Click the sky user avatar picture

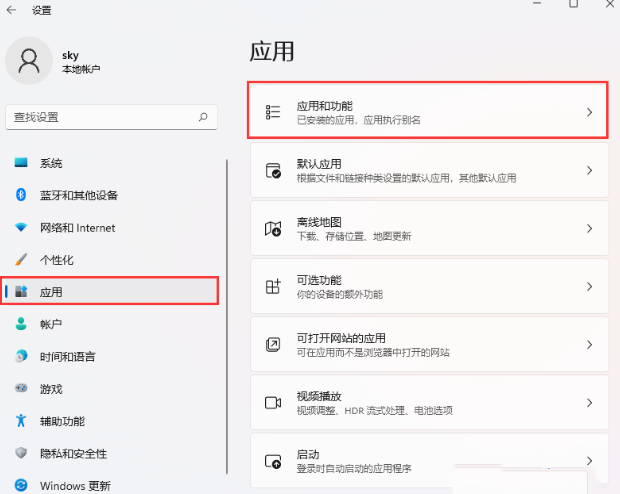click(x=29, y=61)
